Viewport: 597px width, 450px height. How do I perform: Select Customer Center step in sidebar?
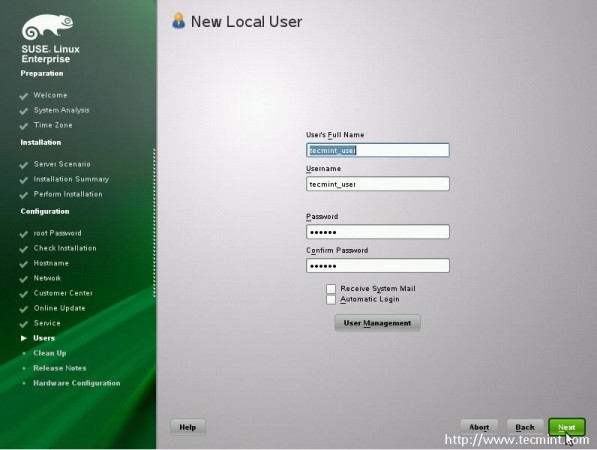[x=63, y=293]
